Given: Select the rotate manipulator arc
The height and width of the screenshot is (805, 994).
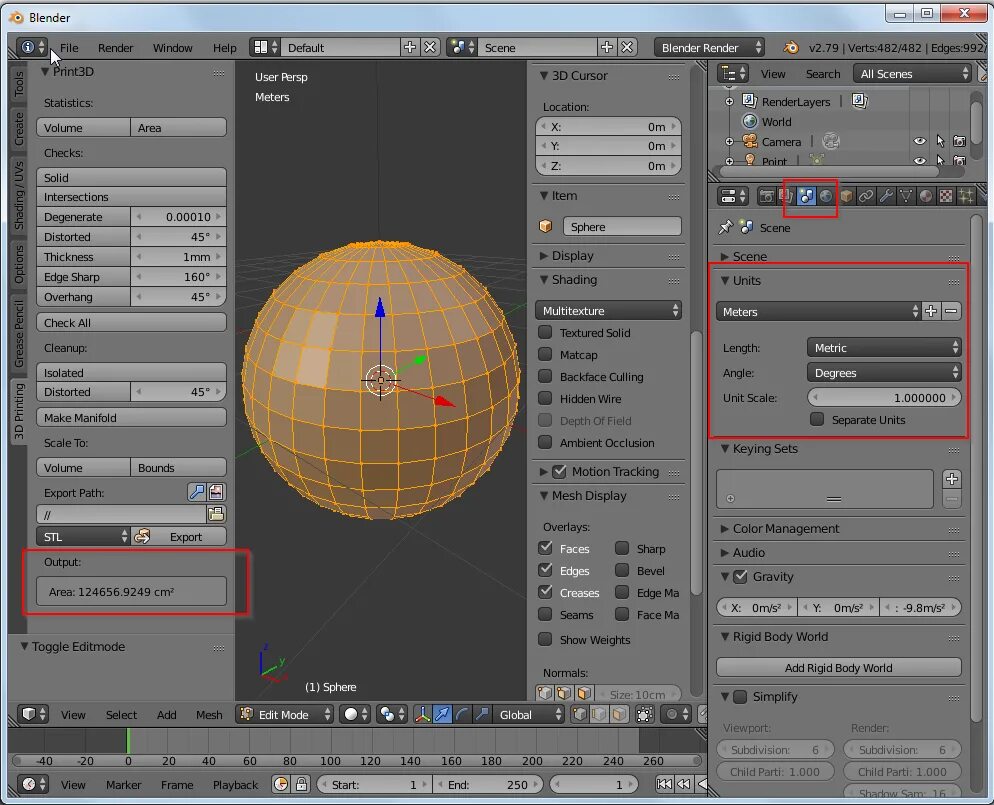Looking at the screenshot, I should [462, 715].
